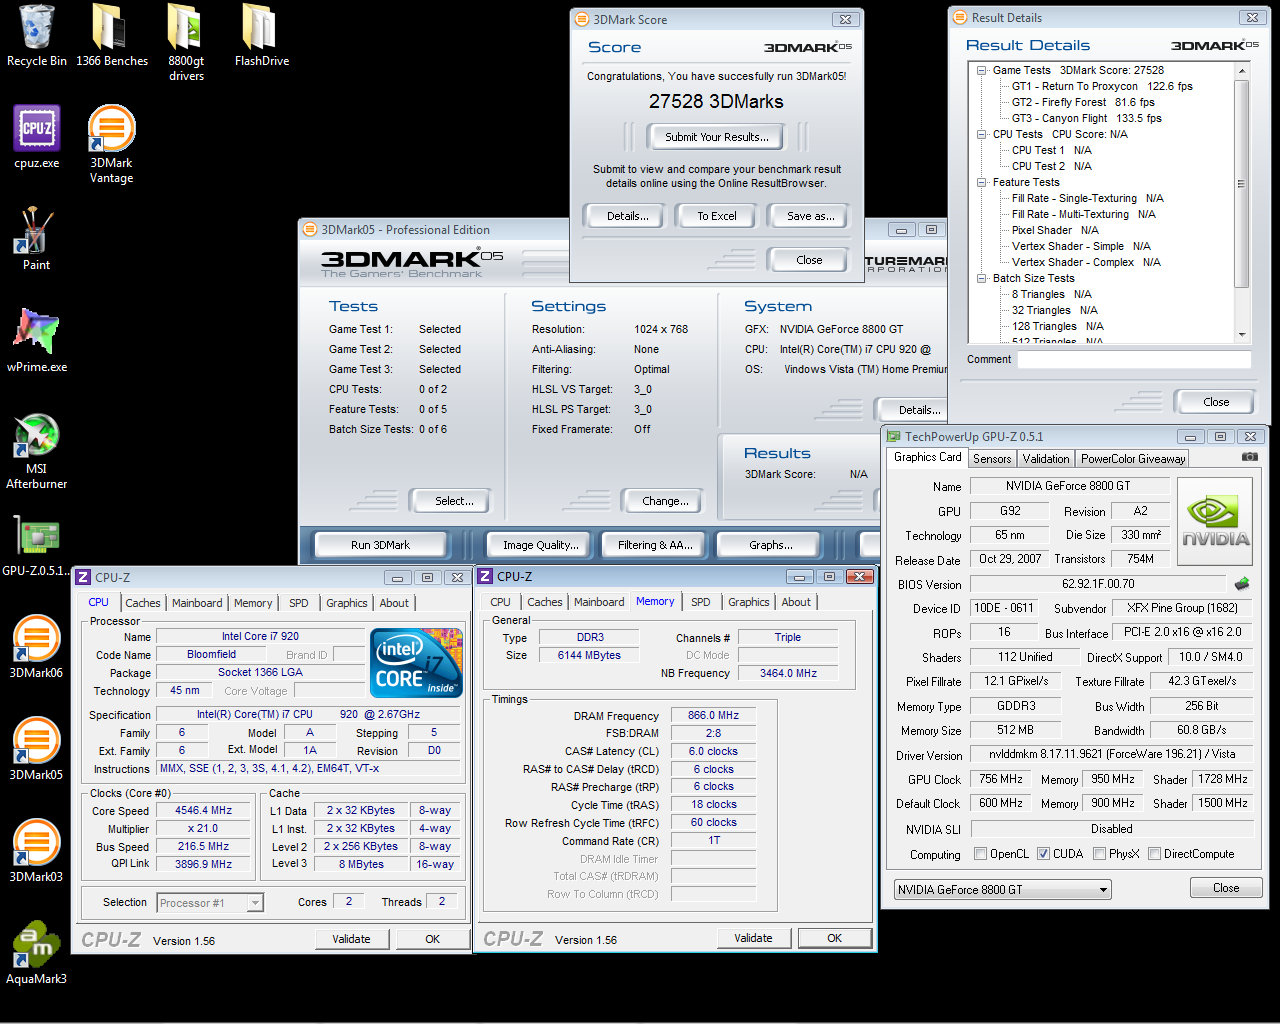Switch to Mainboard tab in left CPU-Z
This screenshot has height=1024, width=1280.
(197, 603)
